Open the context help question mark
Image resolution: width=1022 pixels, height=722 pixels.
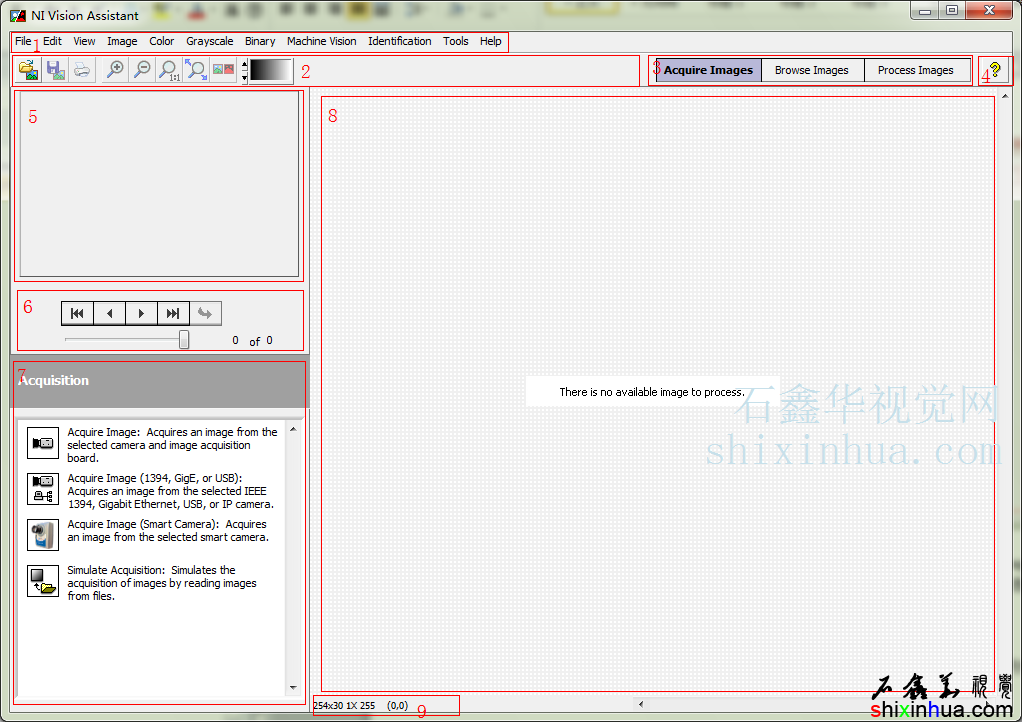[x=995, y=70]
